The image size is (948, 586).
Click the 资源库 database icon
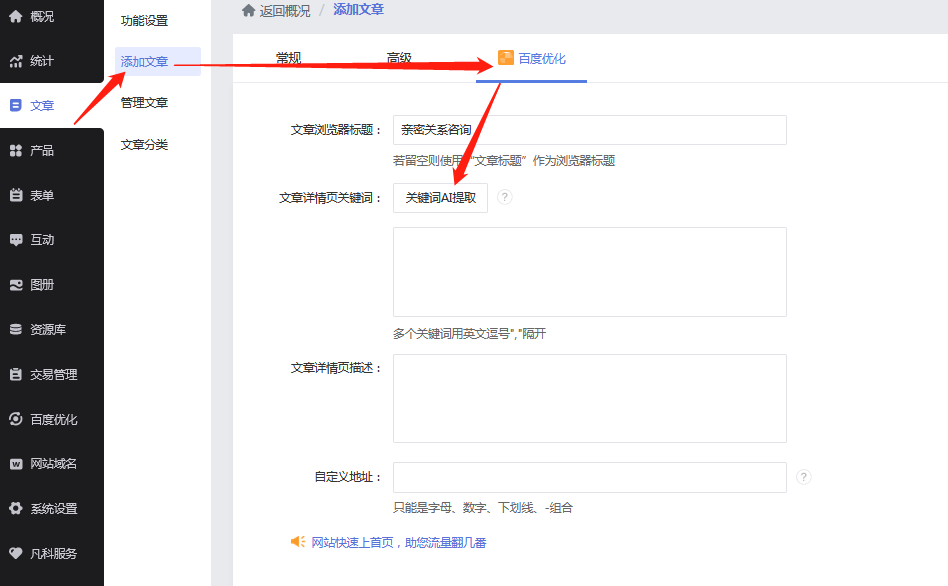(16, 329)
